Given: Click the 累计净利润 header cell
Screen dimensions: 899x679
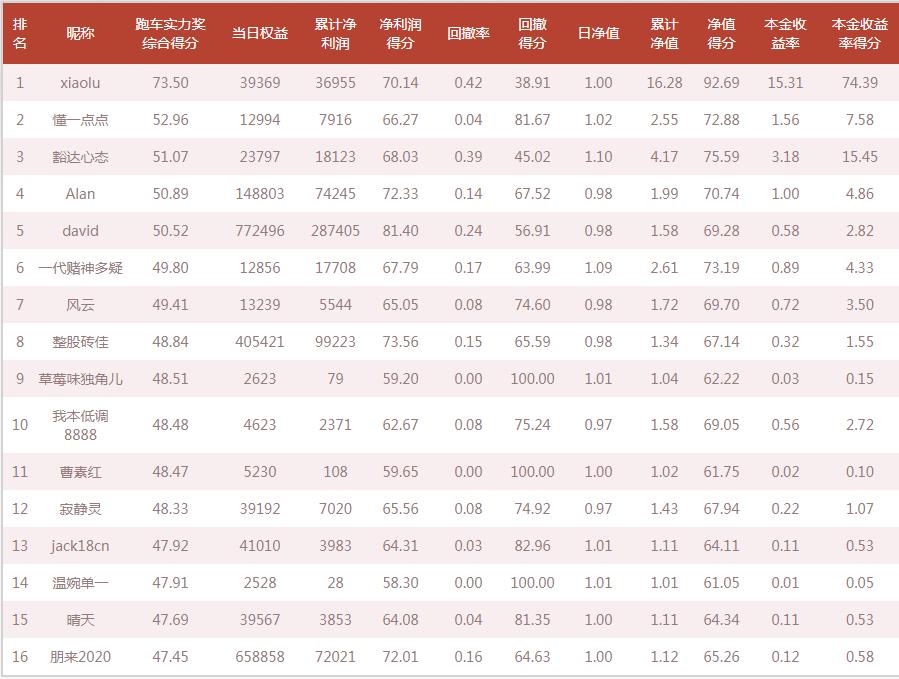Looking at the screenshot, I should pos(335,34).
